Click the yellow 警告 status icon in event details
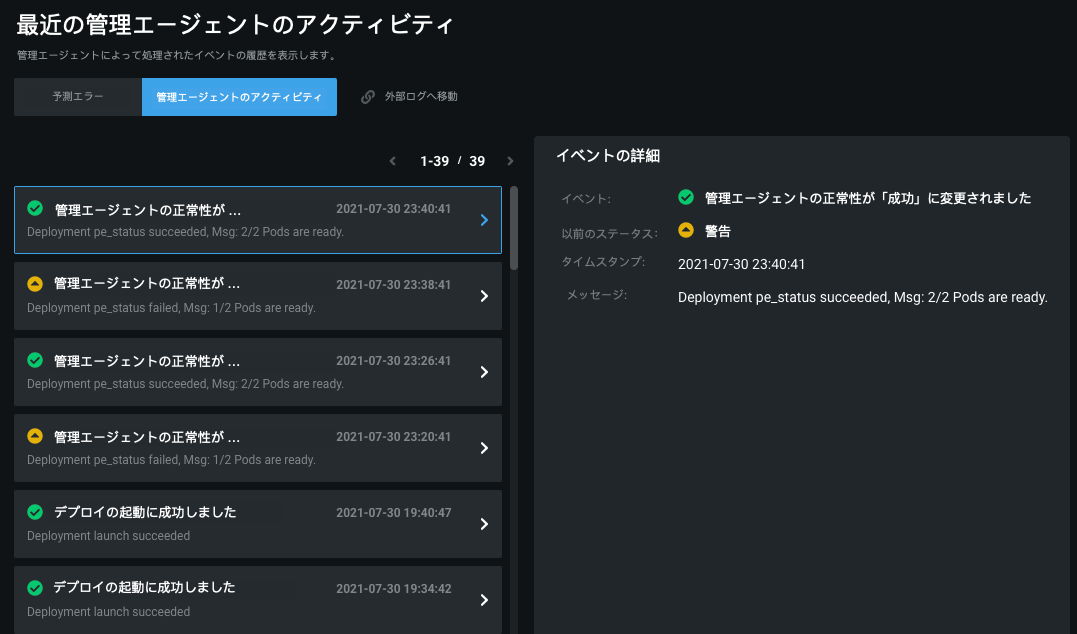The width and height of the screenshot is (1077, 634). coord(686,230)
